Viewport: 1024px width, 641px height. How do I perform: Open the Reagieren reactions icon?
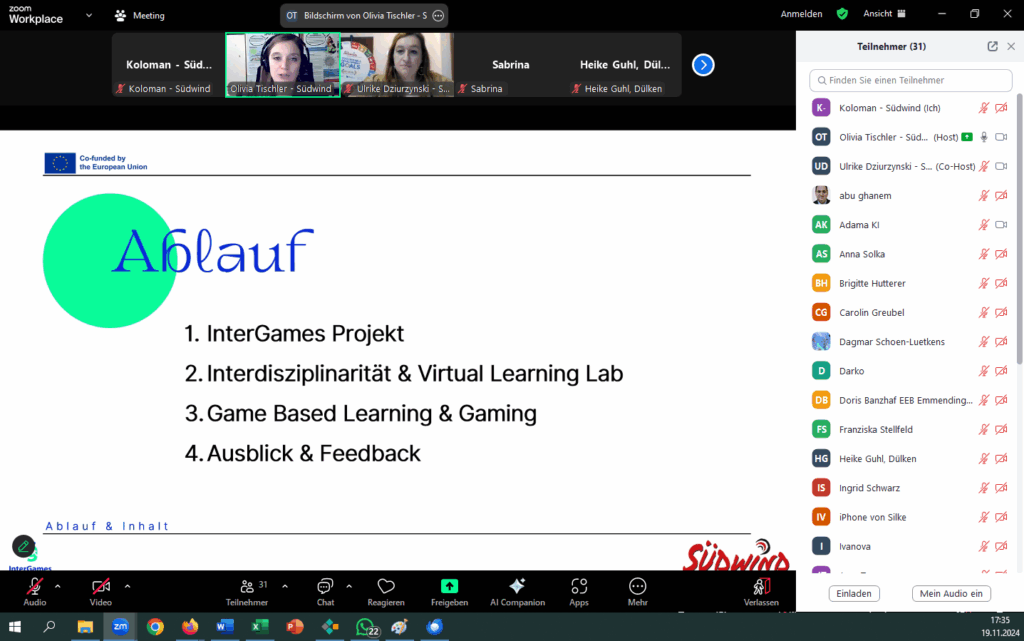tap(386, 587)
